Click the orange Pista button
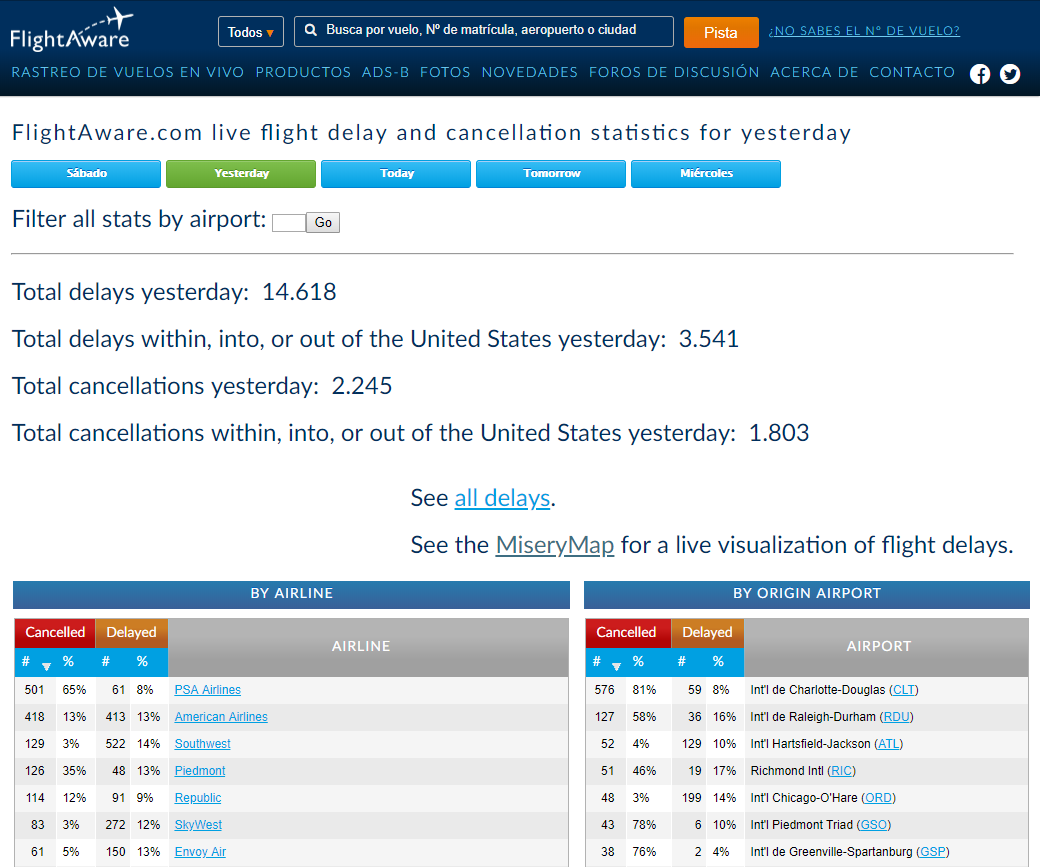 (x=721, y=33)
